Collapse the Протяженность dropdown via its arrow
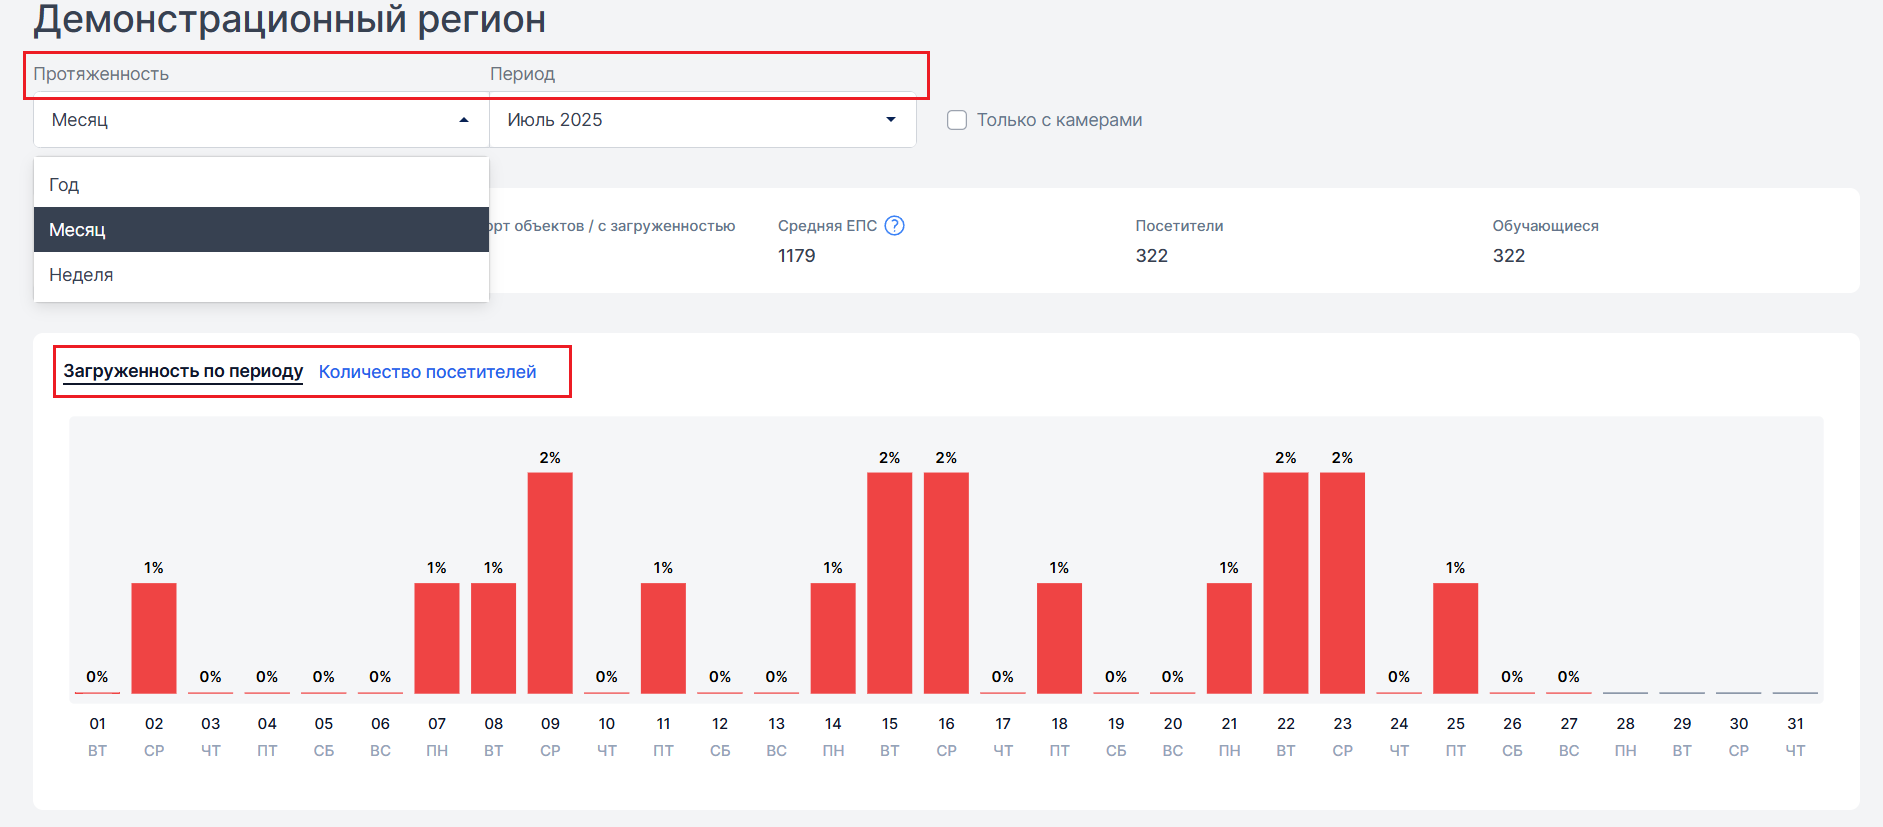 pos(464,120)
